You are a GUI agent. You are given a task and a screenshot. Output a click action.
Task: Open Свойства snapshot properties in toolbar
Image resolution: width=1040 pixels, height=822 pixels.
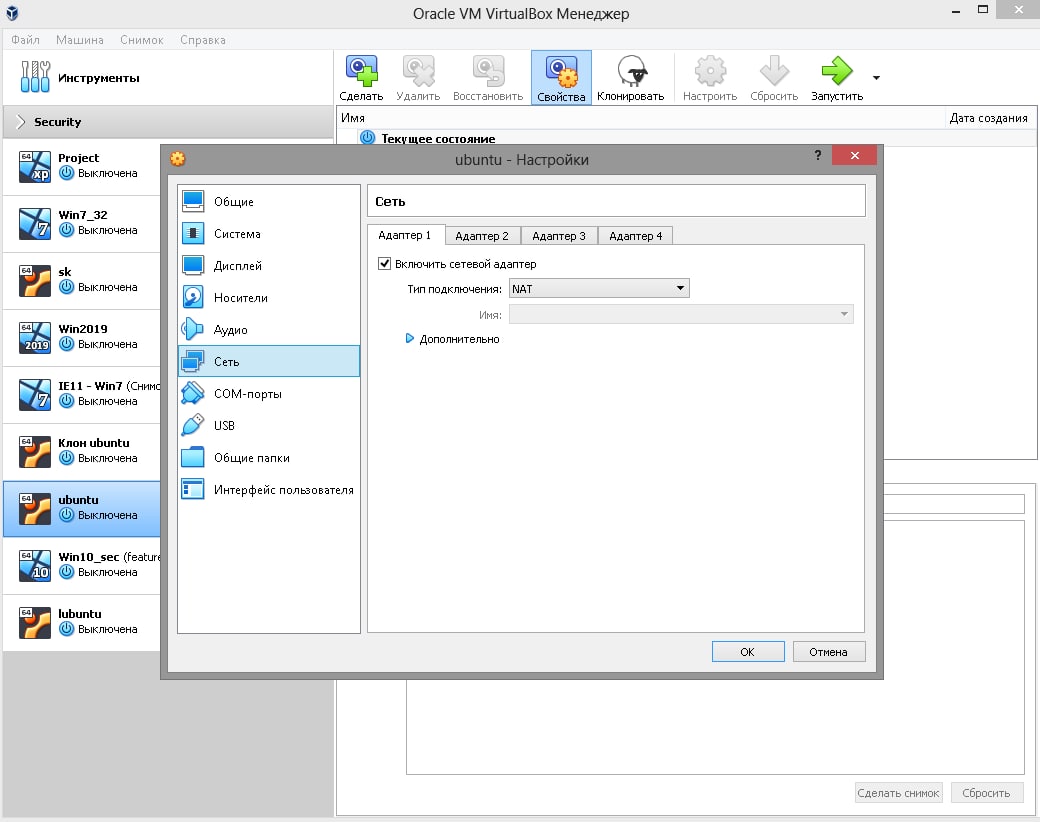click(561, 78)
